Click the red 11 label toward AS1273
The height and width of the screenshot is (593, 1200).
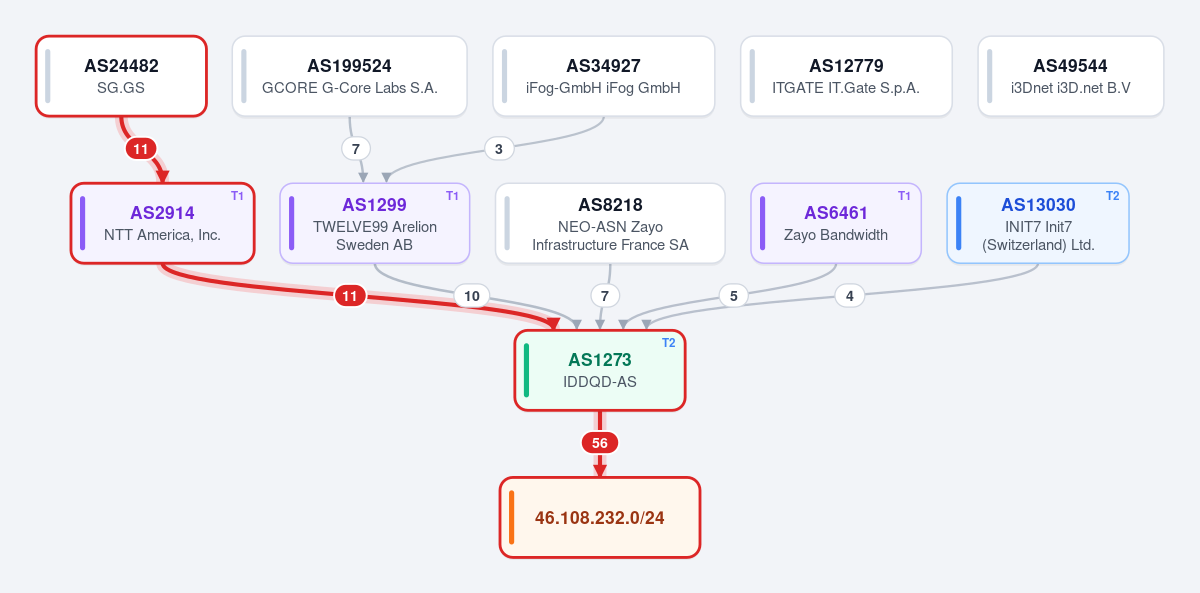350,296
